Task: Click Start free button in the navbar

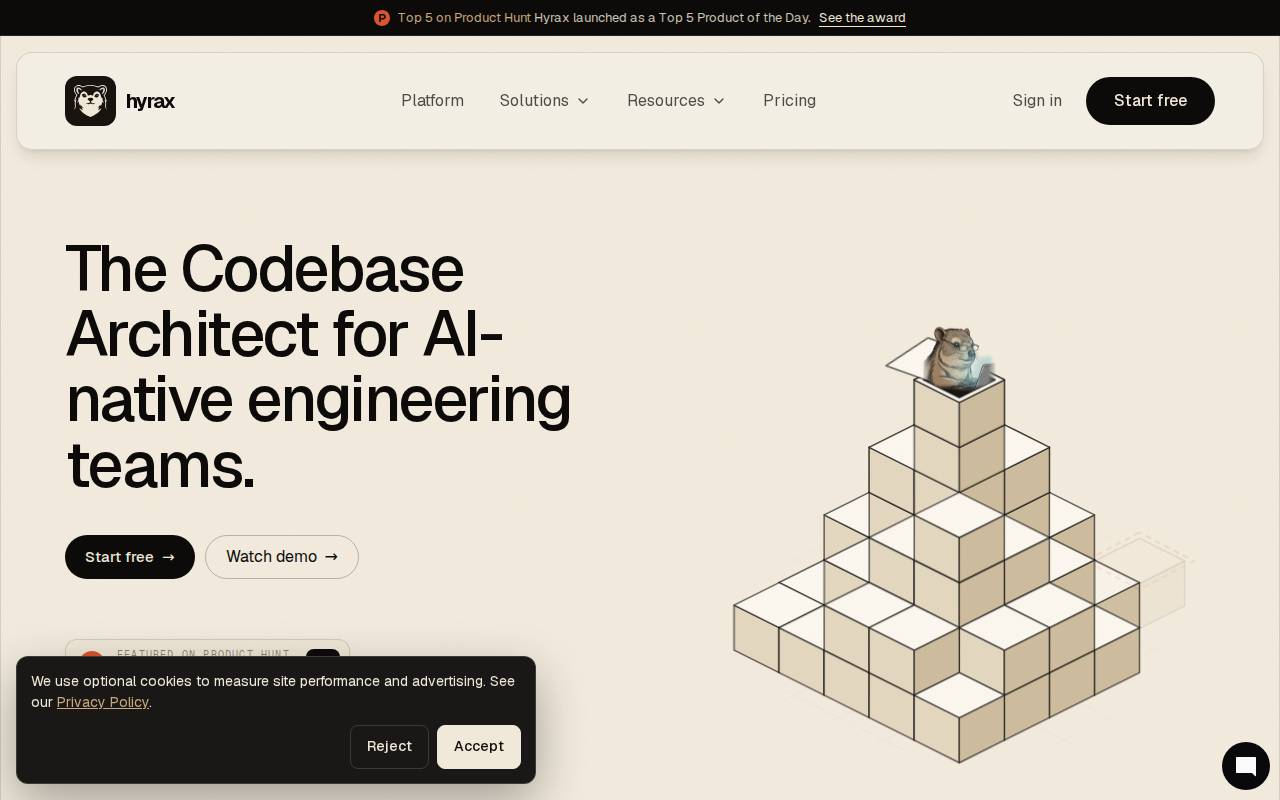Action: pos(1150,101)
